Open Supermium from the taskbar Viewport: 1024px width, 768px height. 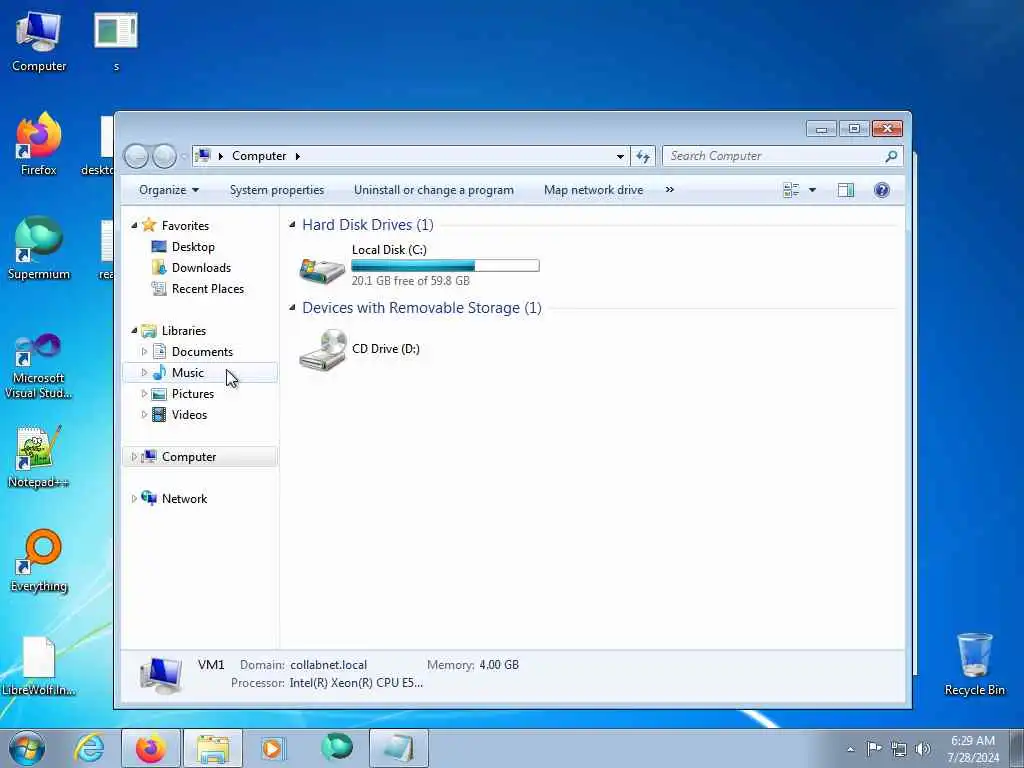pos(337,748)
